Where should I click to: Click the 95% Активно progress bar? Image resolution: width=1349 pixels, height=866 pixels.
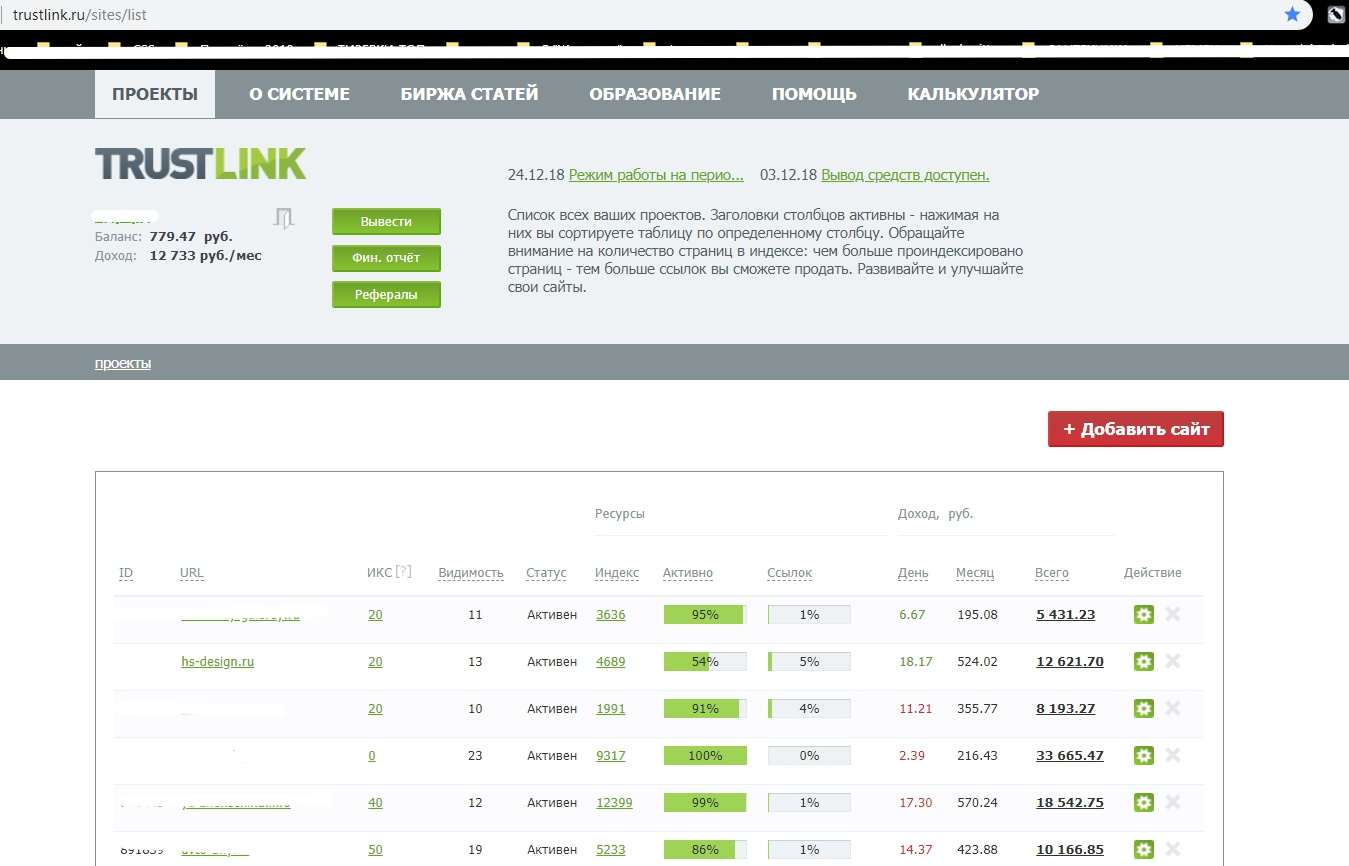pyautogui.click(x=705, y=614)
